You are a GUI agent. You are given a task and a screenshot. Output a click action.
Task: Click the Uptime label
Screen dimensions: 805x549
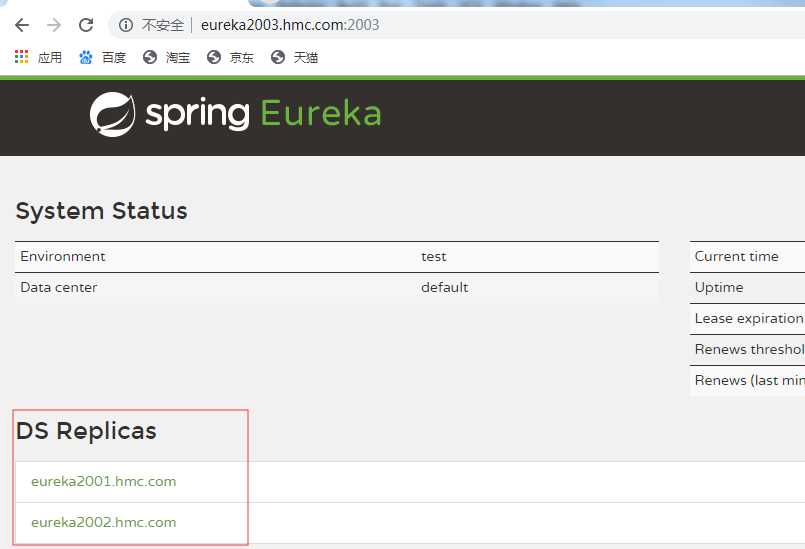pyautogui.click(x=719, y=288)
